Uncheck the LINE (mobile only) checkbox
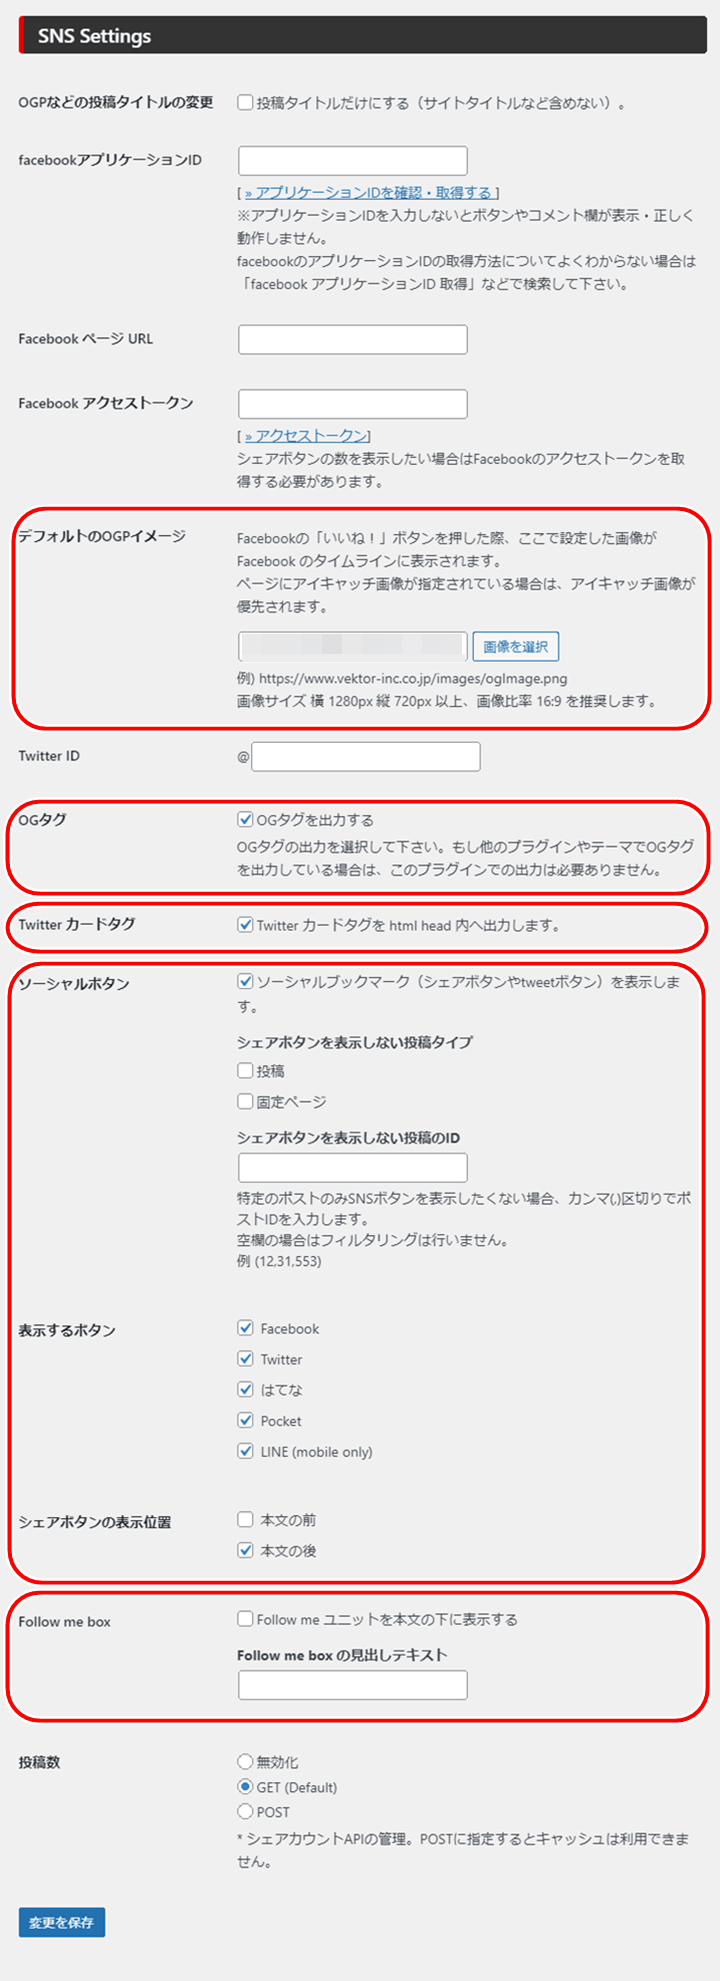This screenshot has height=1981, width=720. click(x=245, y=1452)
